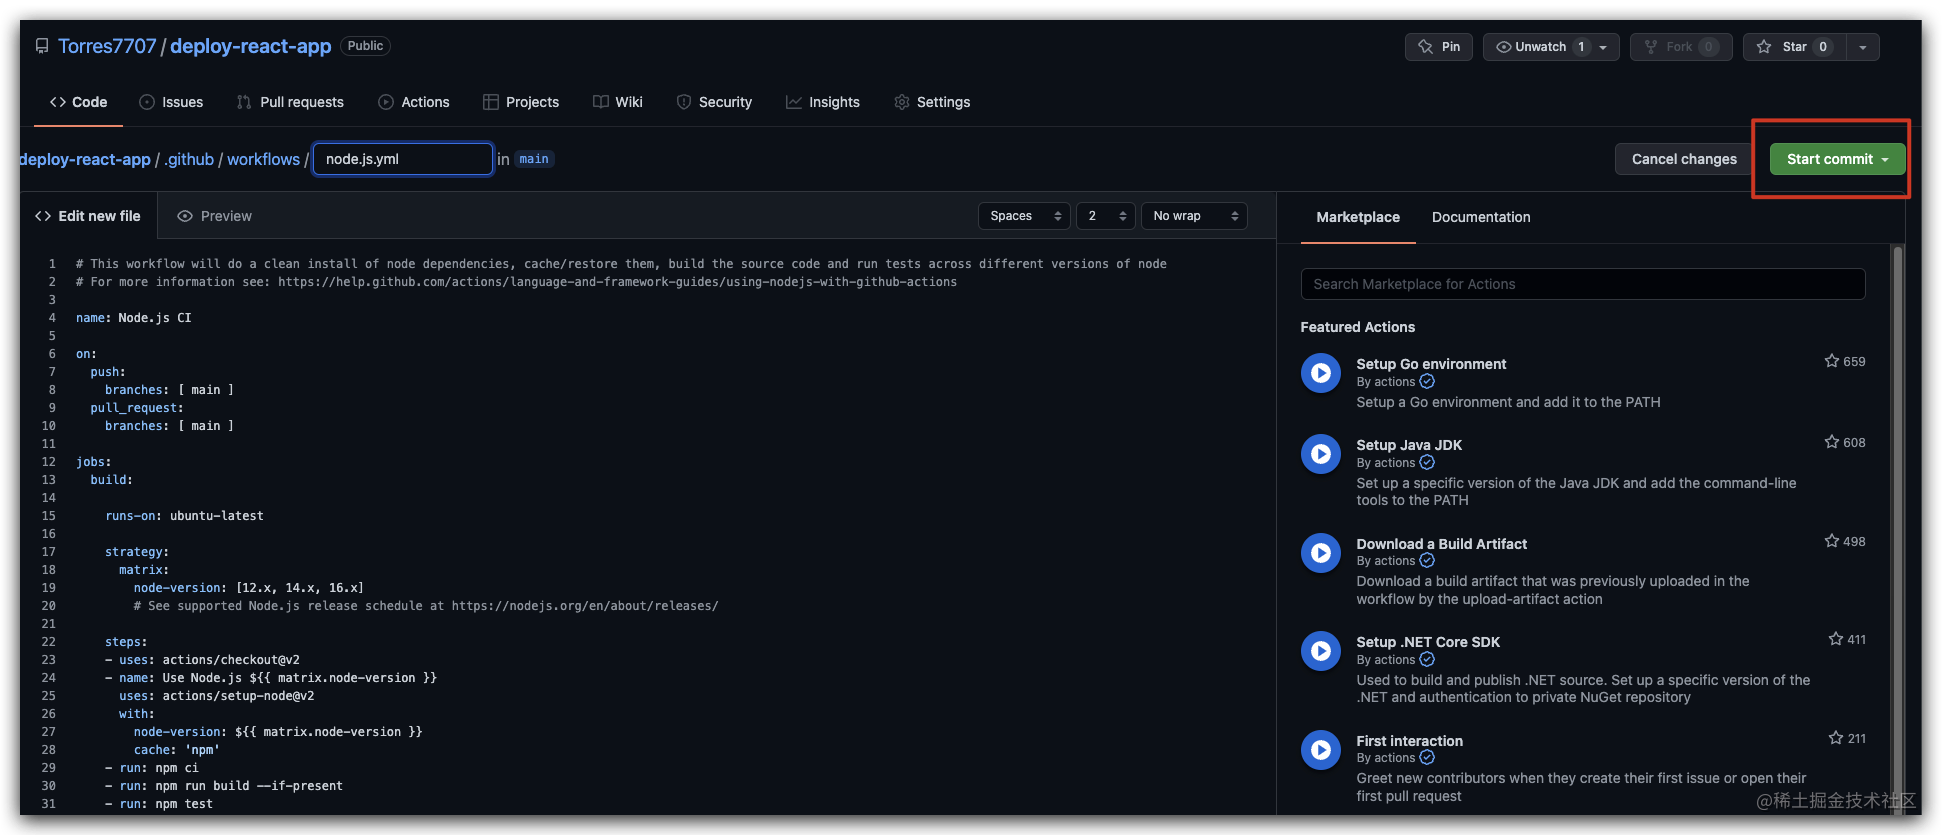This screenshot has width=1942, height=835.
Task: Open the Projects tab
Action: [x=521, y=102]
